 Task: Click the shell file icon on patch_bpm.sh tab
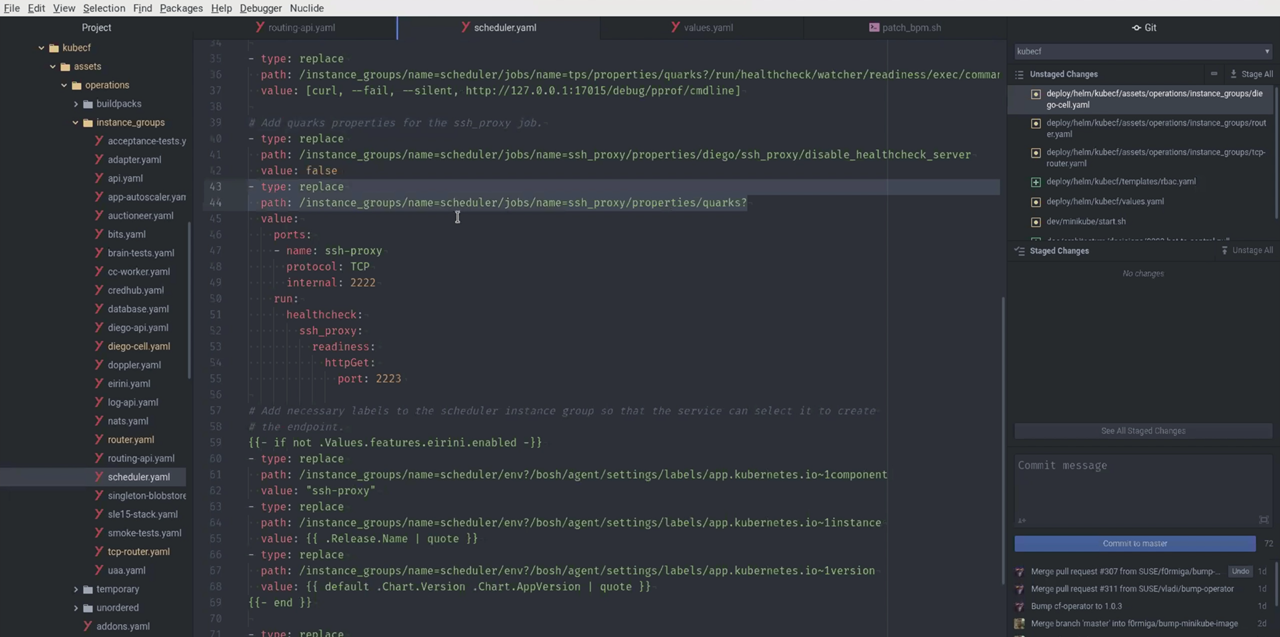pyautogui.click(x=874, y=27)
